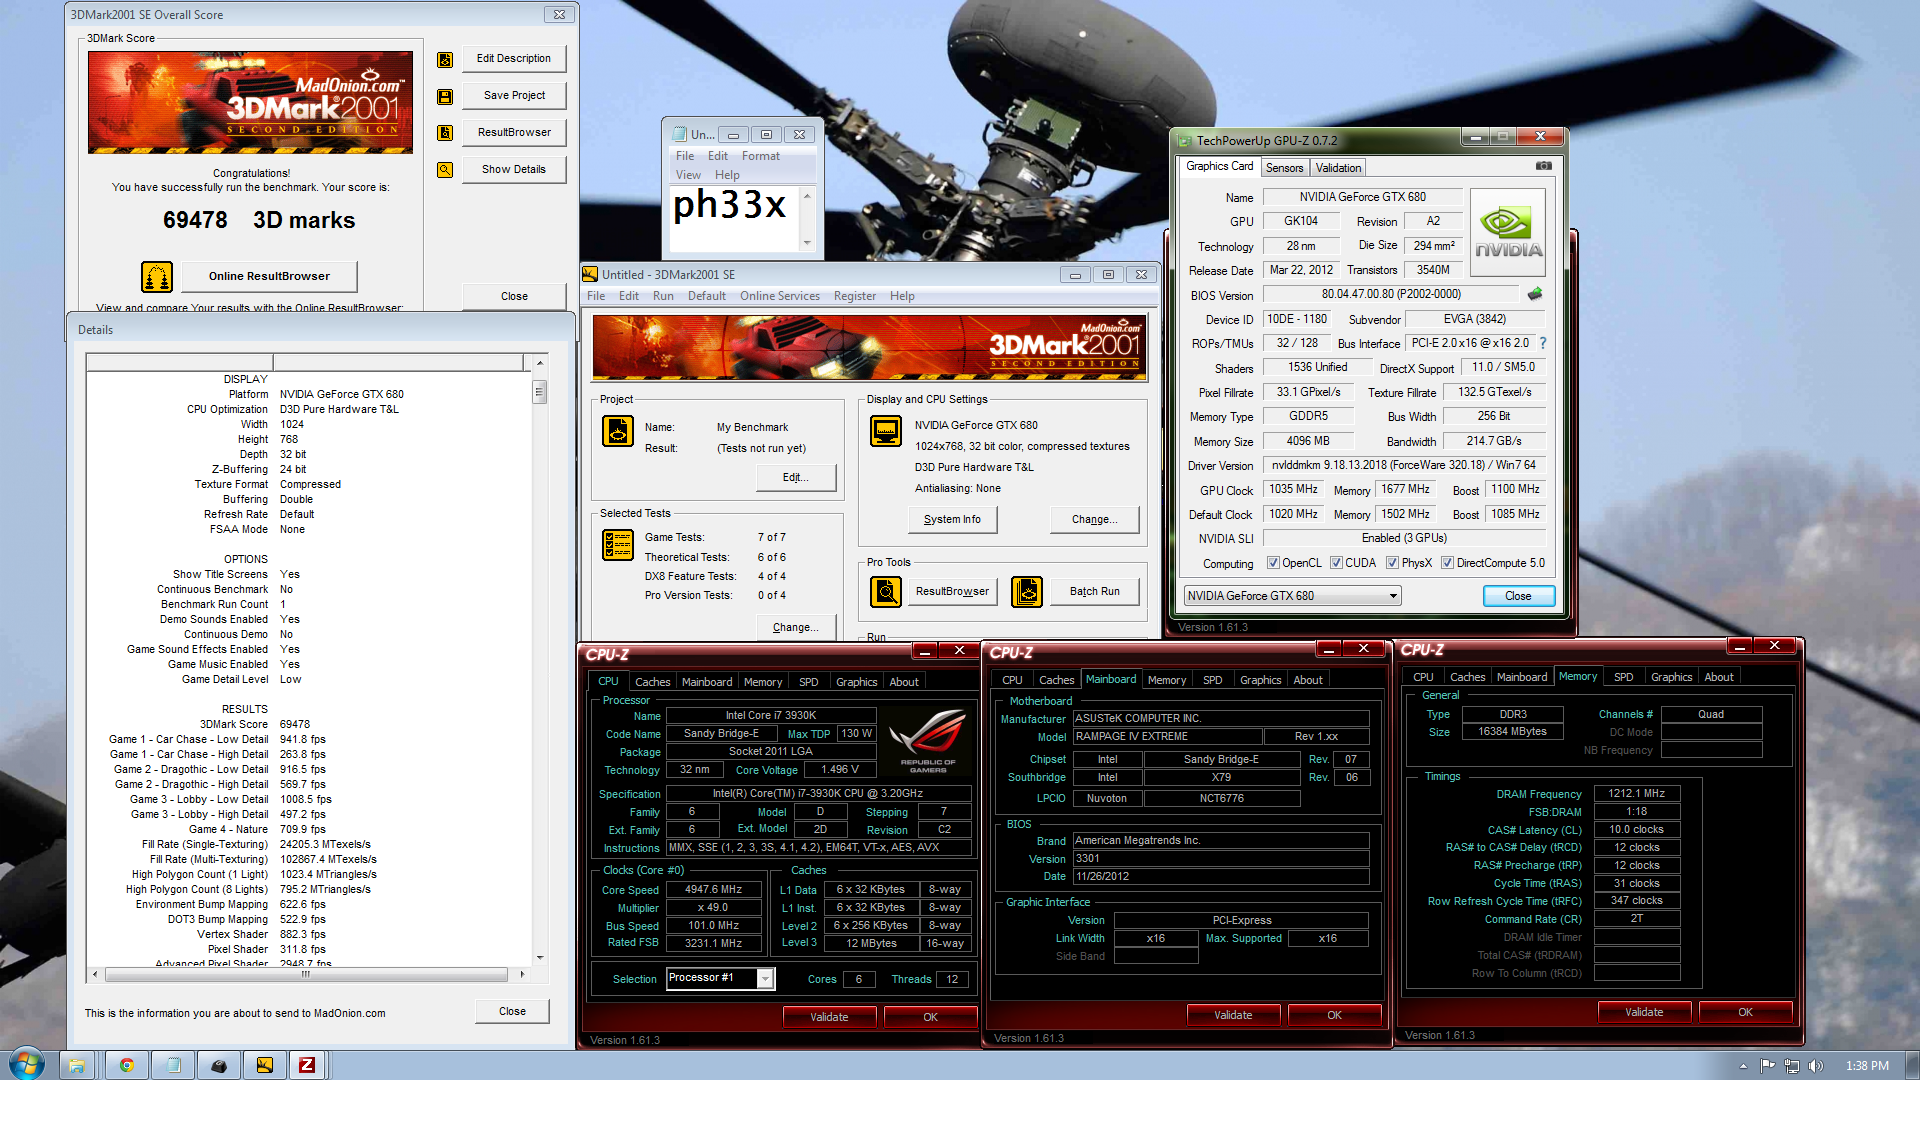Toggle the OpenCL checkbox in GPU-Z

tap(1273, 563)
